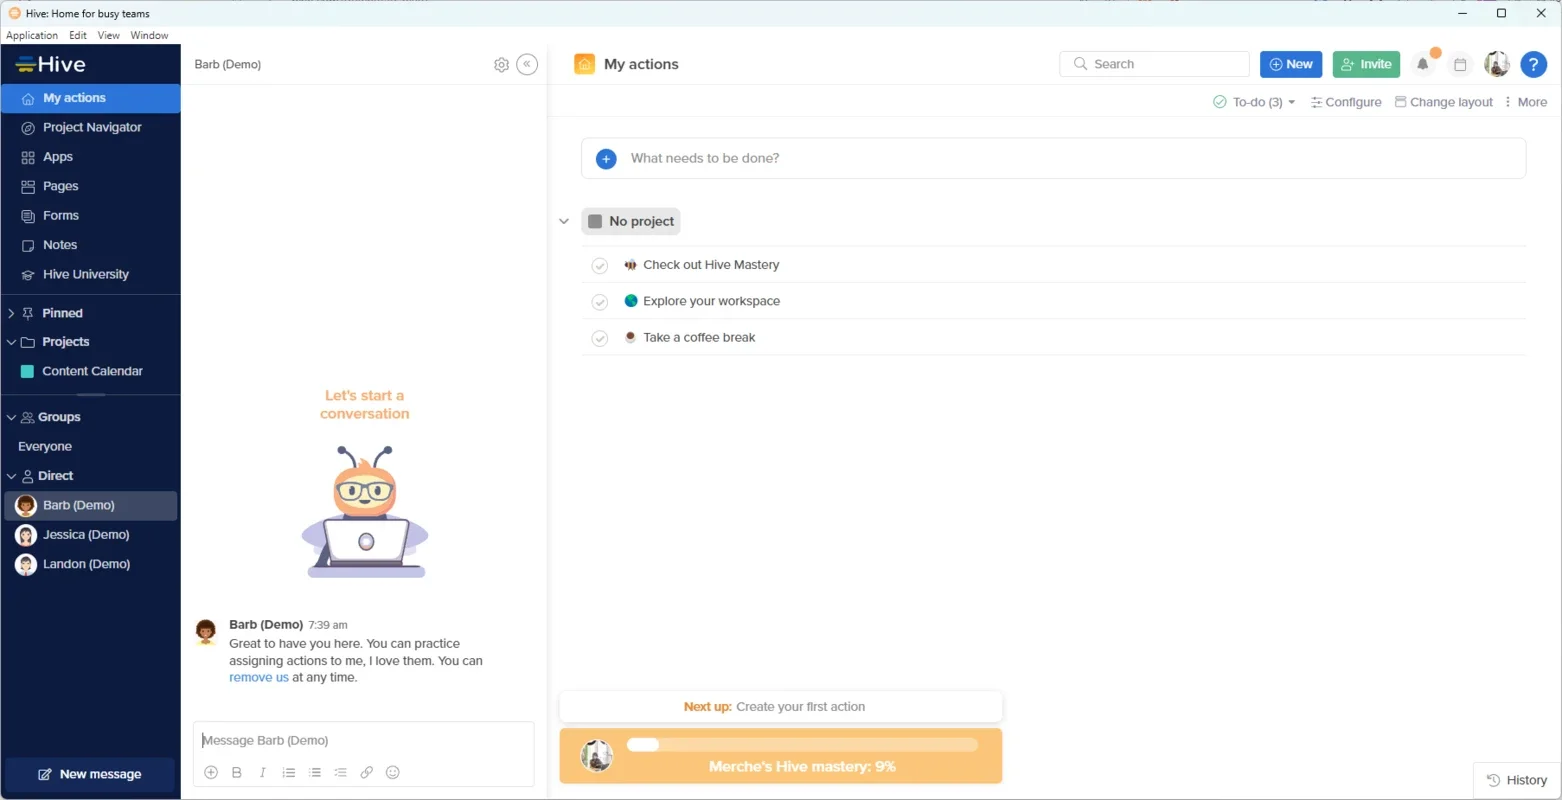Image resolution: width=1562 pixels, height=800 pixels.
Task: Open the More options menu
Action: 1526,102
